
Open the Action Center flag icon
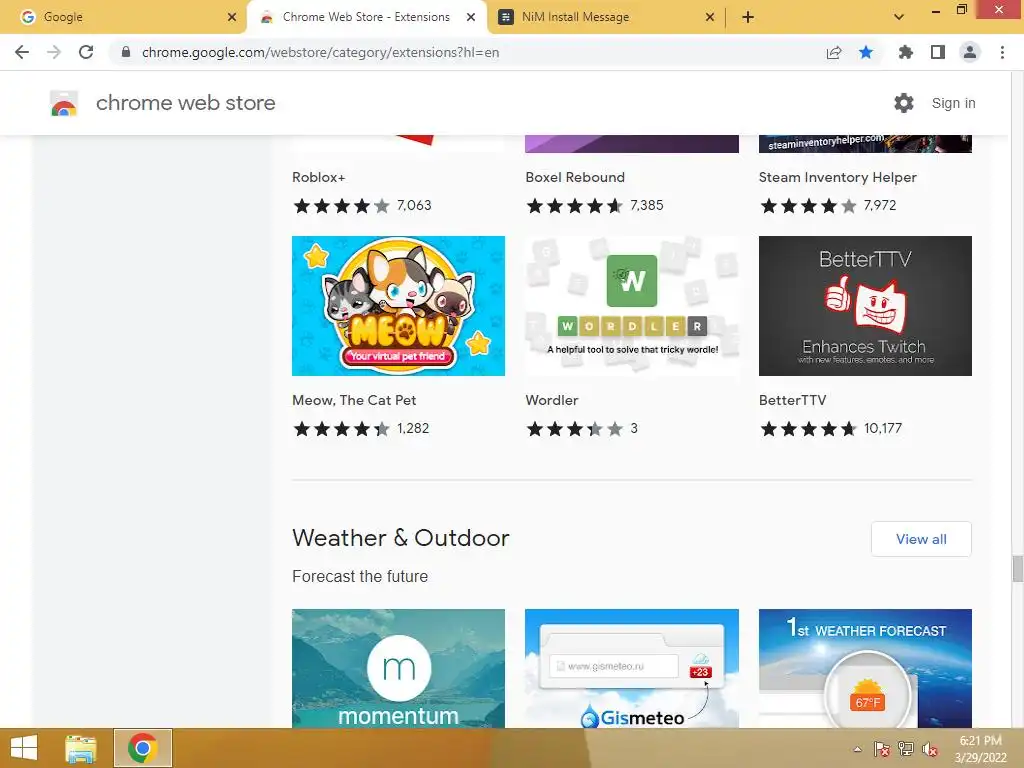[x=882, y=749]
